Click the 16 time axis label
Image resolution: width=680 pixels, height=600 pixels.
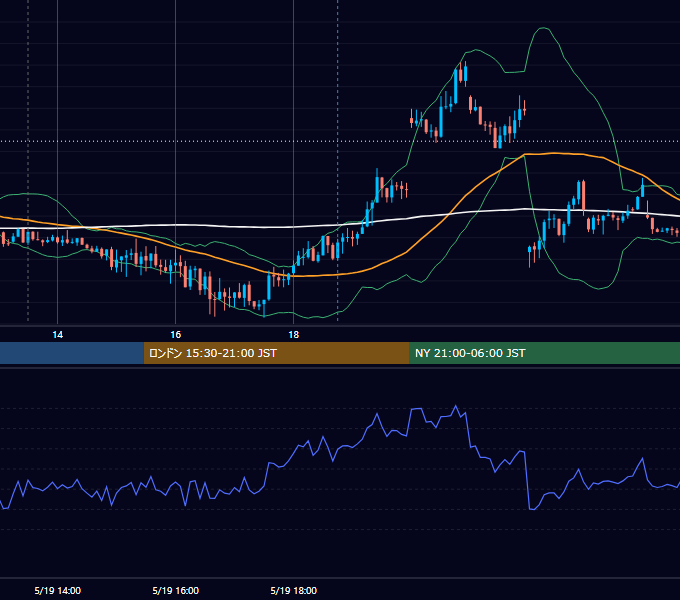pos(175,335)
